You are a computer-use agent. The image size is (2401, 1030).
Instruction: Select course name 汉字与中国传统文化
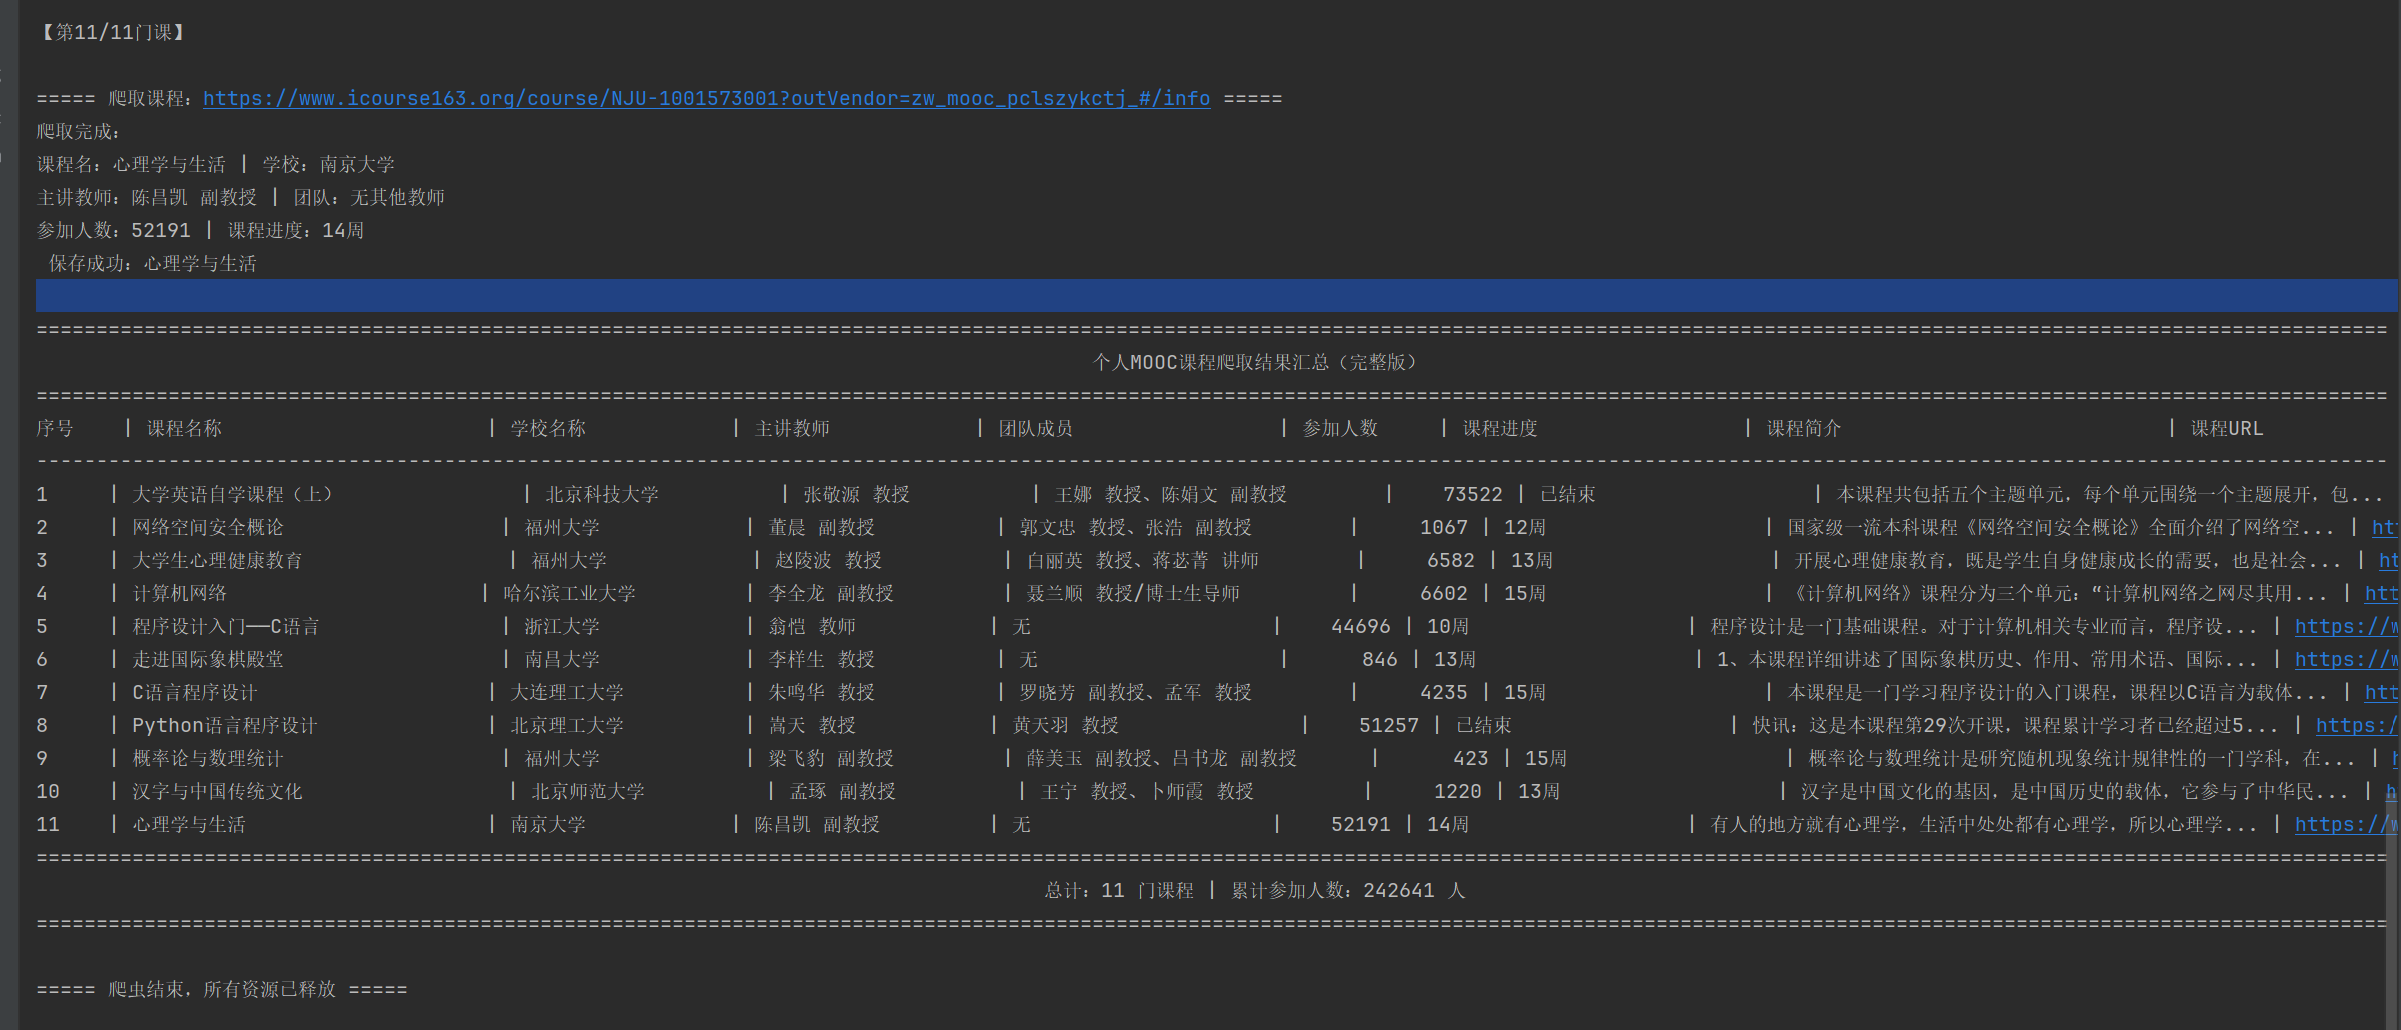[217, 791]
